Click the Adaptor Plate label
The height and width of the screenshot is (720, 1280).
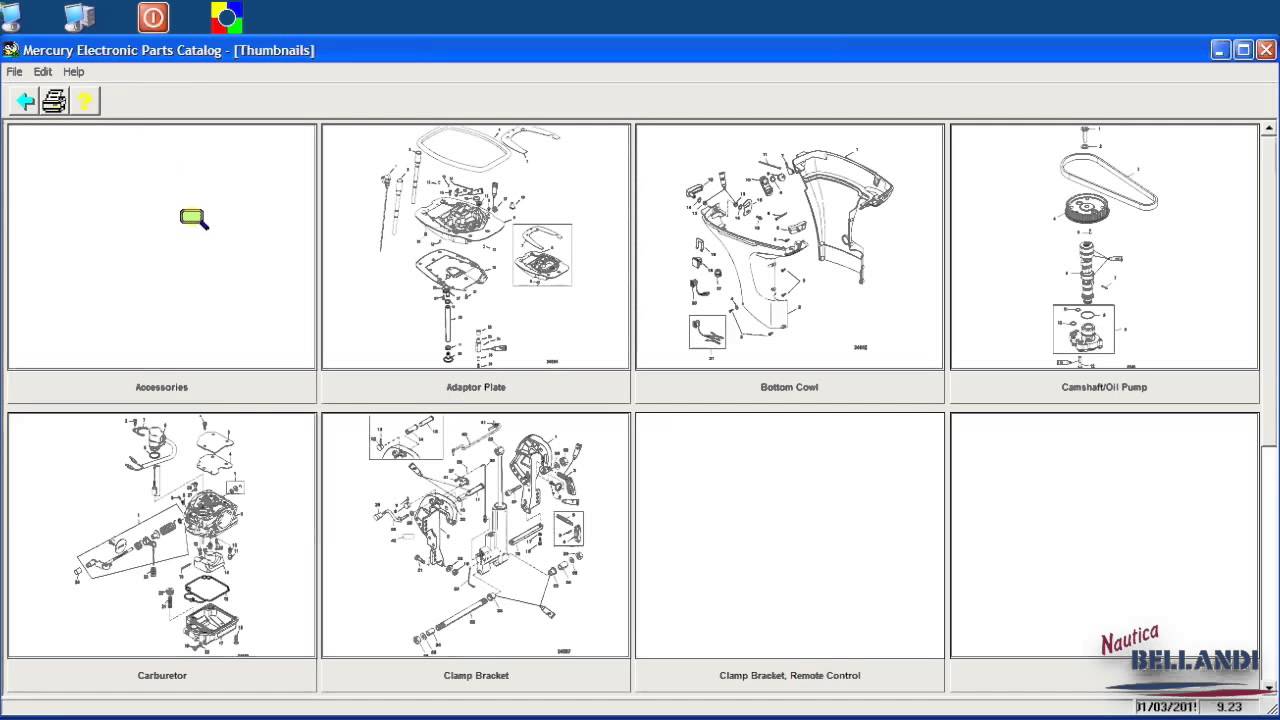point(476,387)
